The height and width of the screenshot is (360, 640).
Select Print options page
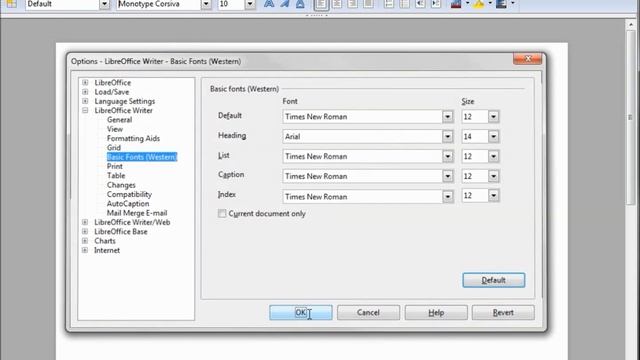[x=115, y=166]
